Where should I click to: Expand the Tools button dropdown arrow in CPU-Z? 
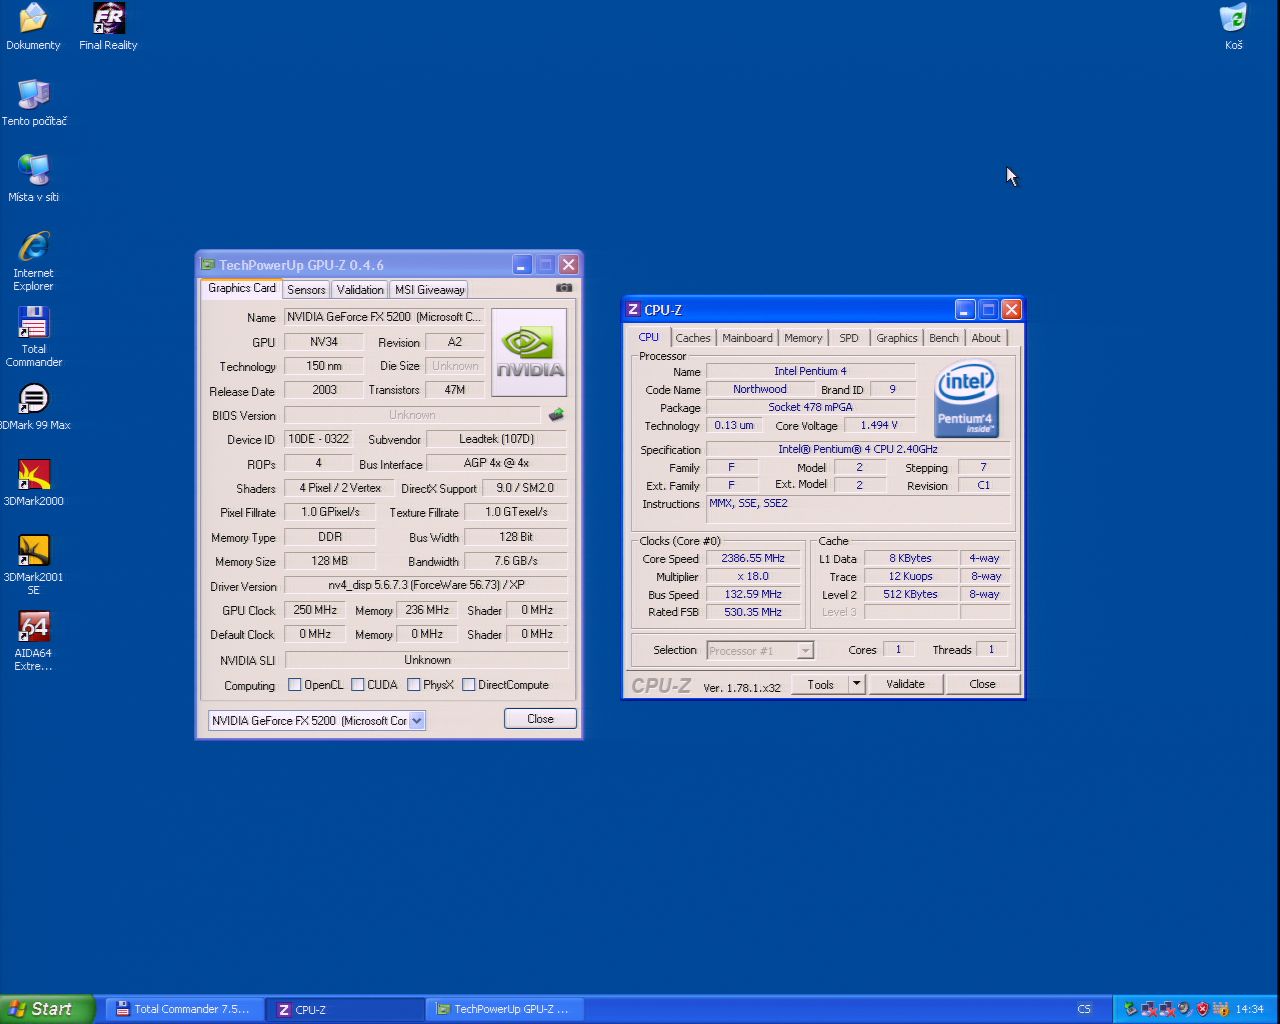pyautogui.click(x=856, y=684)
